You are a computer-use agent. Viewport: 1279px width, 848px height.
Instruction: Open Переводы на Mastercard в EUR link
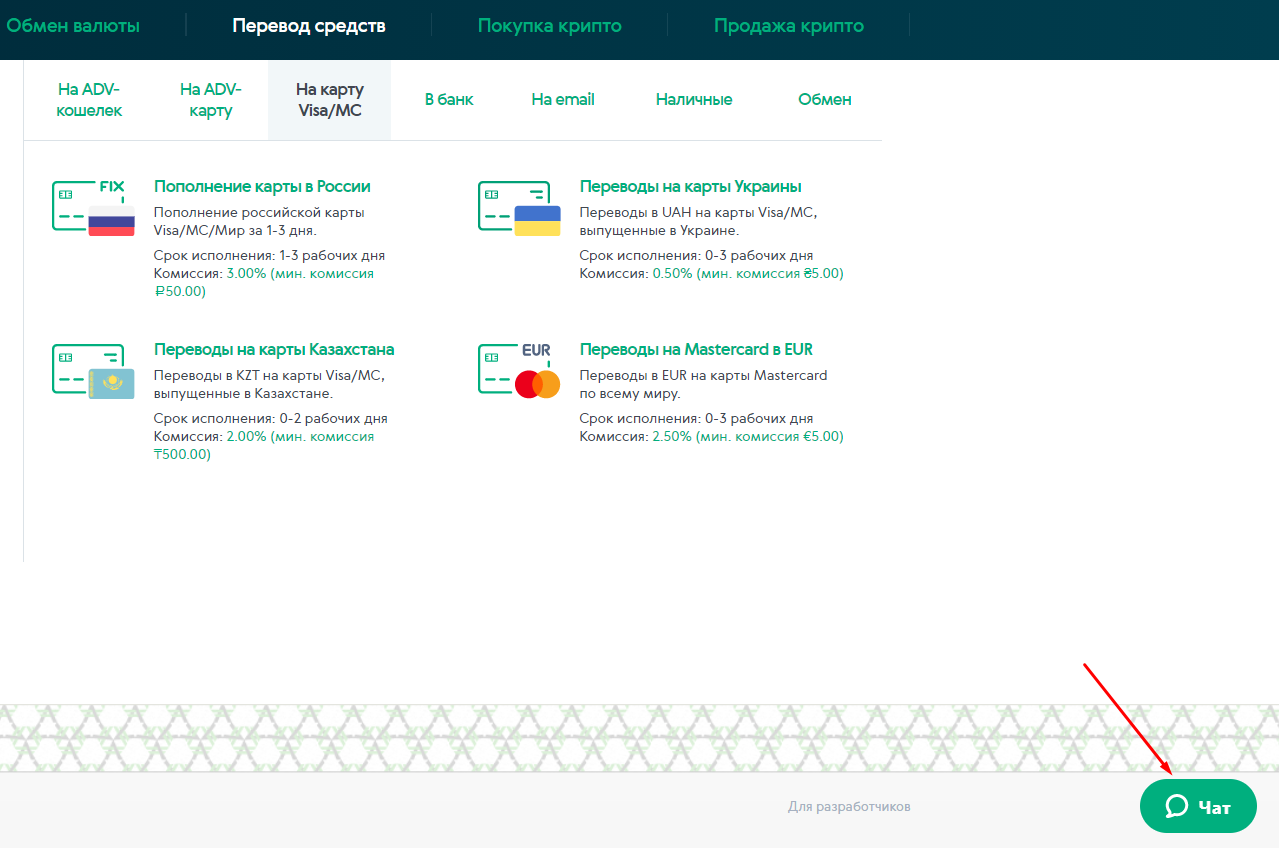(x=696, y=349)
